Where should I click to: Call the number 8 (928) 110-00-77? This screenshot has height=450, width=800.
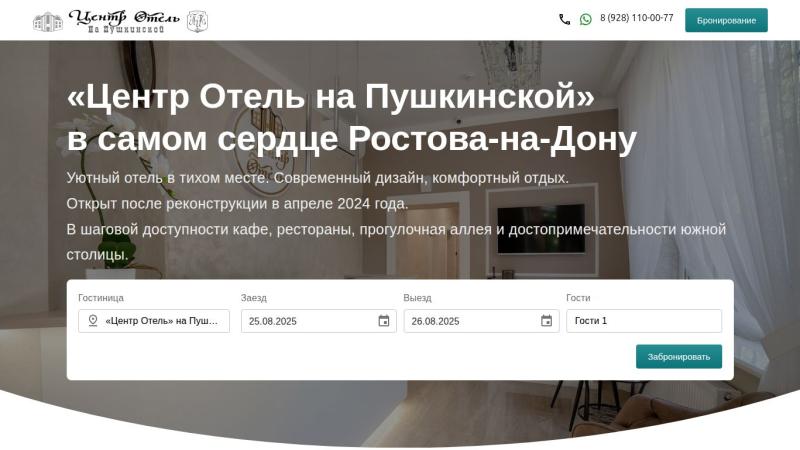(x=637, y=18)
